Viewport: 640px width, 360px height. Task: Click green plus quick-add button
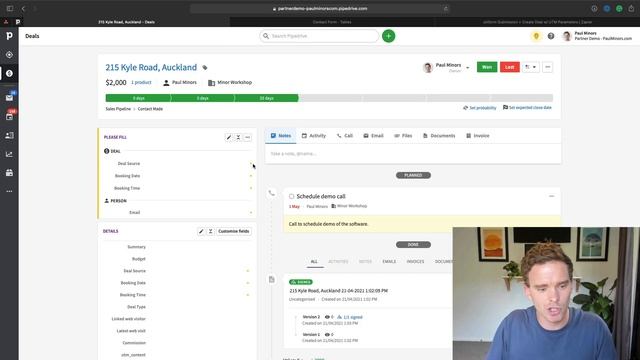point(388,36)
